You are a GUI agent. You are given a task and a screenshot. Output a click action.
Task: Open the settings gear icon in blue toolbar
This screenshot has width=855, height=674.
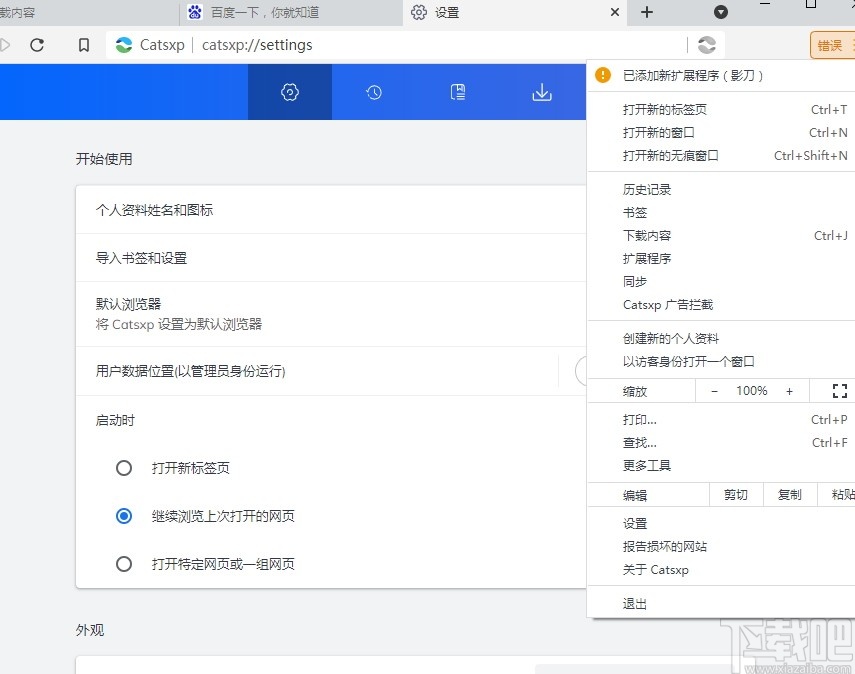tap(289, 91)
